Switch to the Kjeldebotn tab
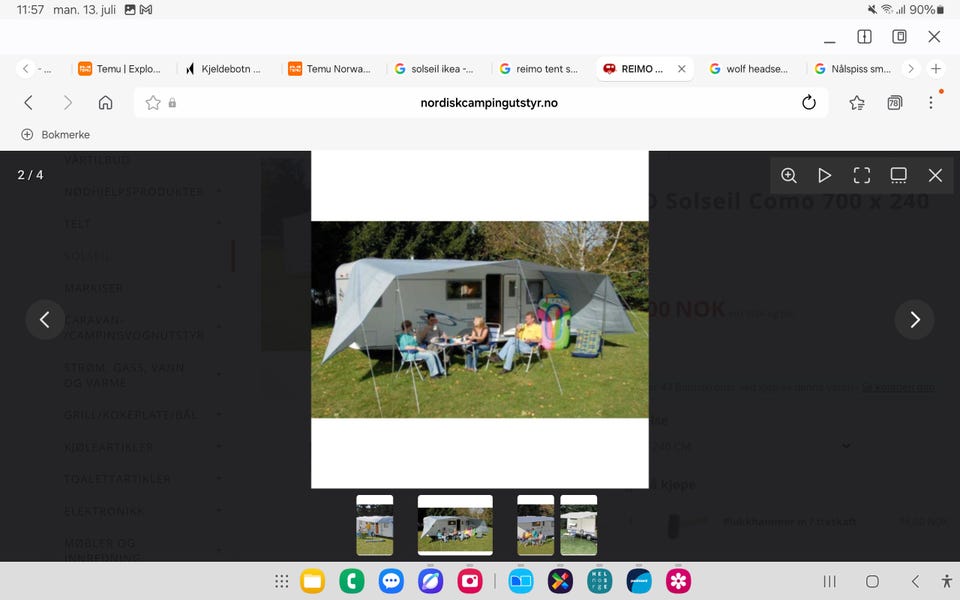960x600 pixels. tap(224, 69)
